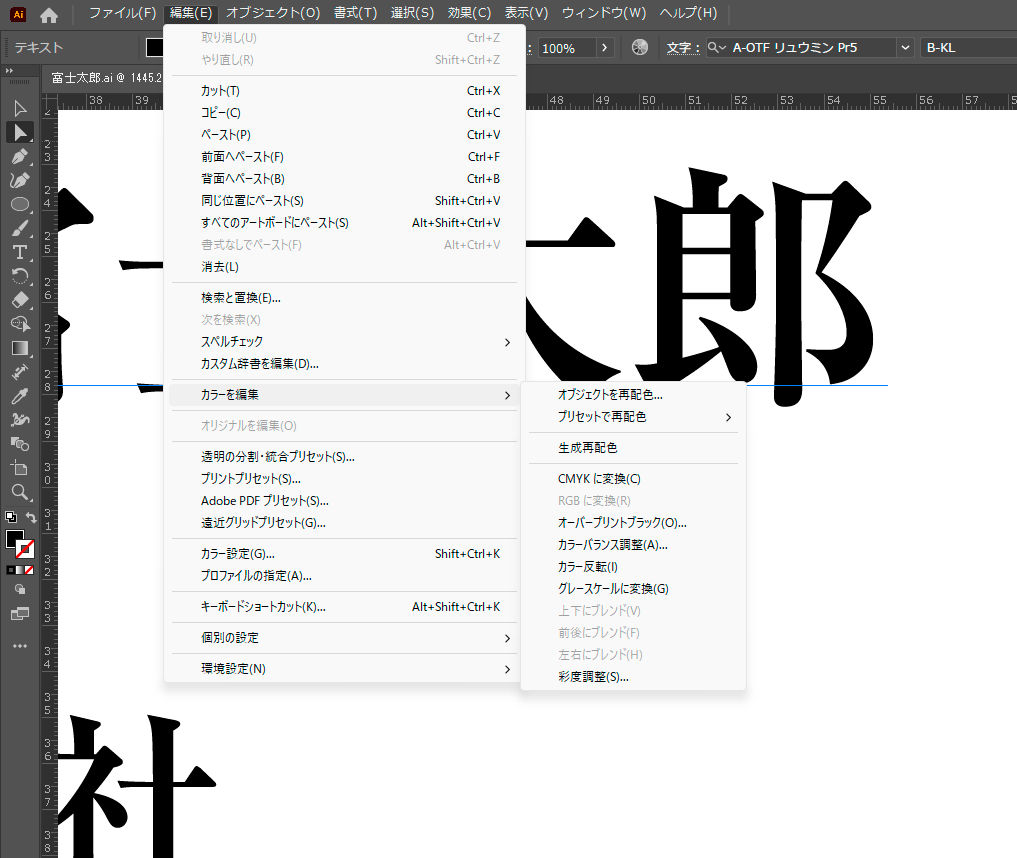Click the Stroke none box in toolbar
This screenshot has width=1017, height=858.
[x=25, y=549]
